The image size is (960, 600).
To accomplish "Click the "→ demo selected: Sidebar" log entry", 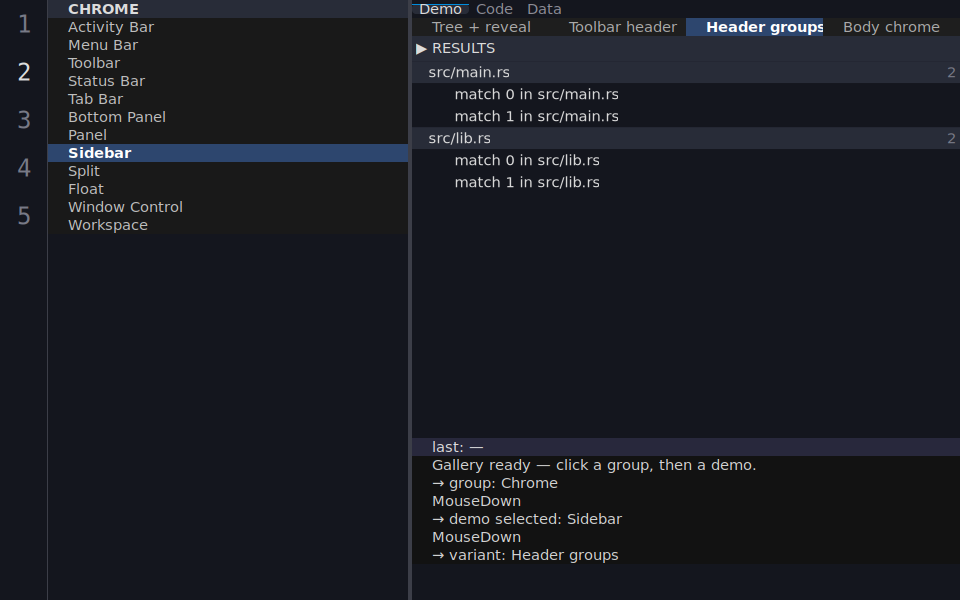I will pos(686,519).
